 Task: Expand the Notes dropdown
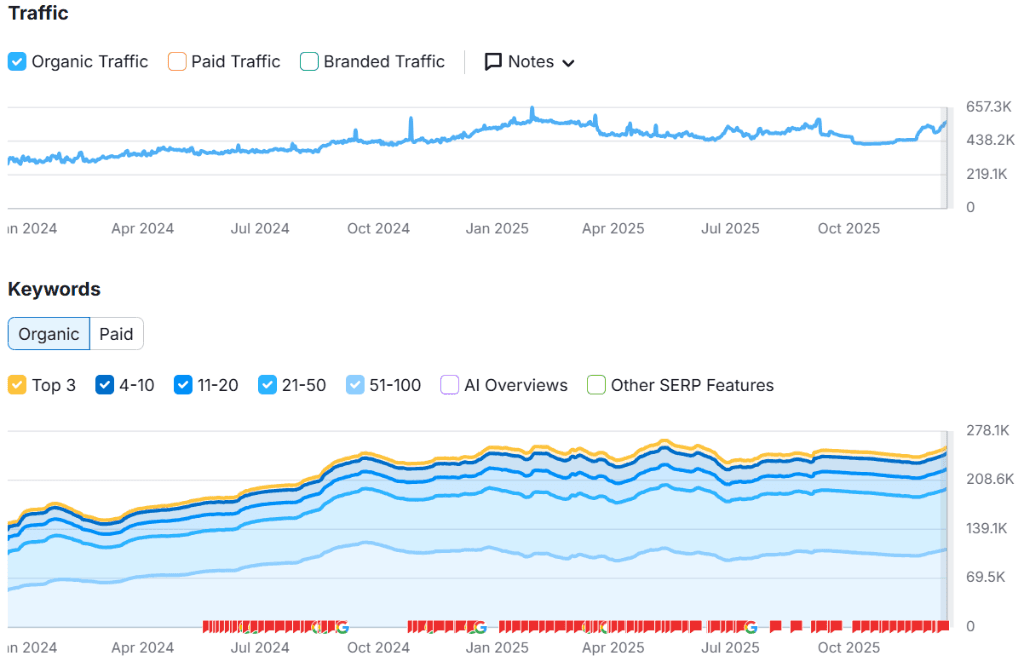pos(567,62)
